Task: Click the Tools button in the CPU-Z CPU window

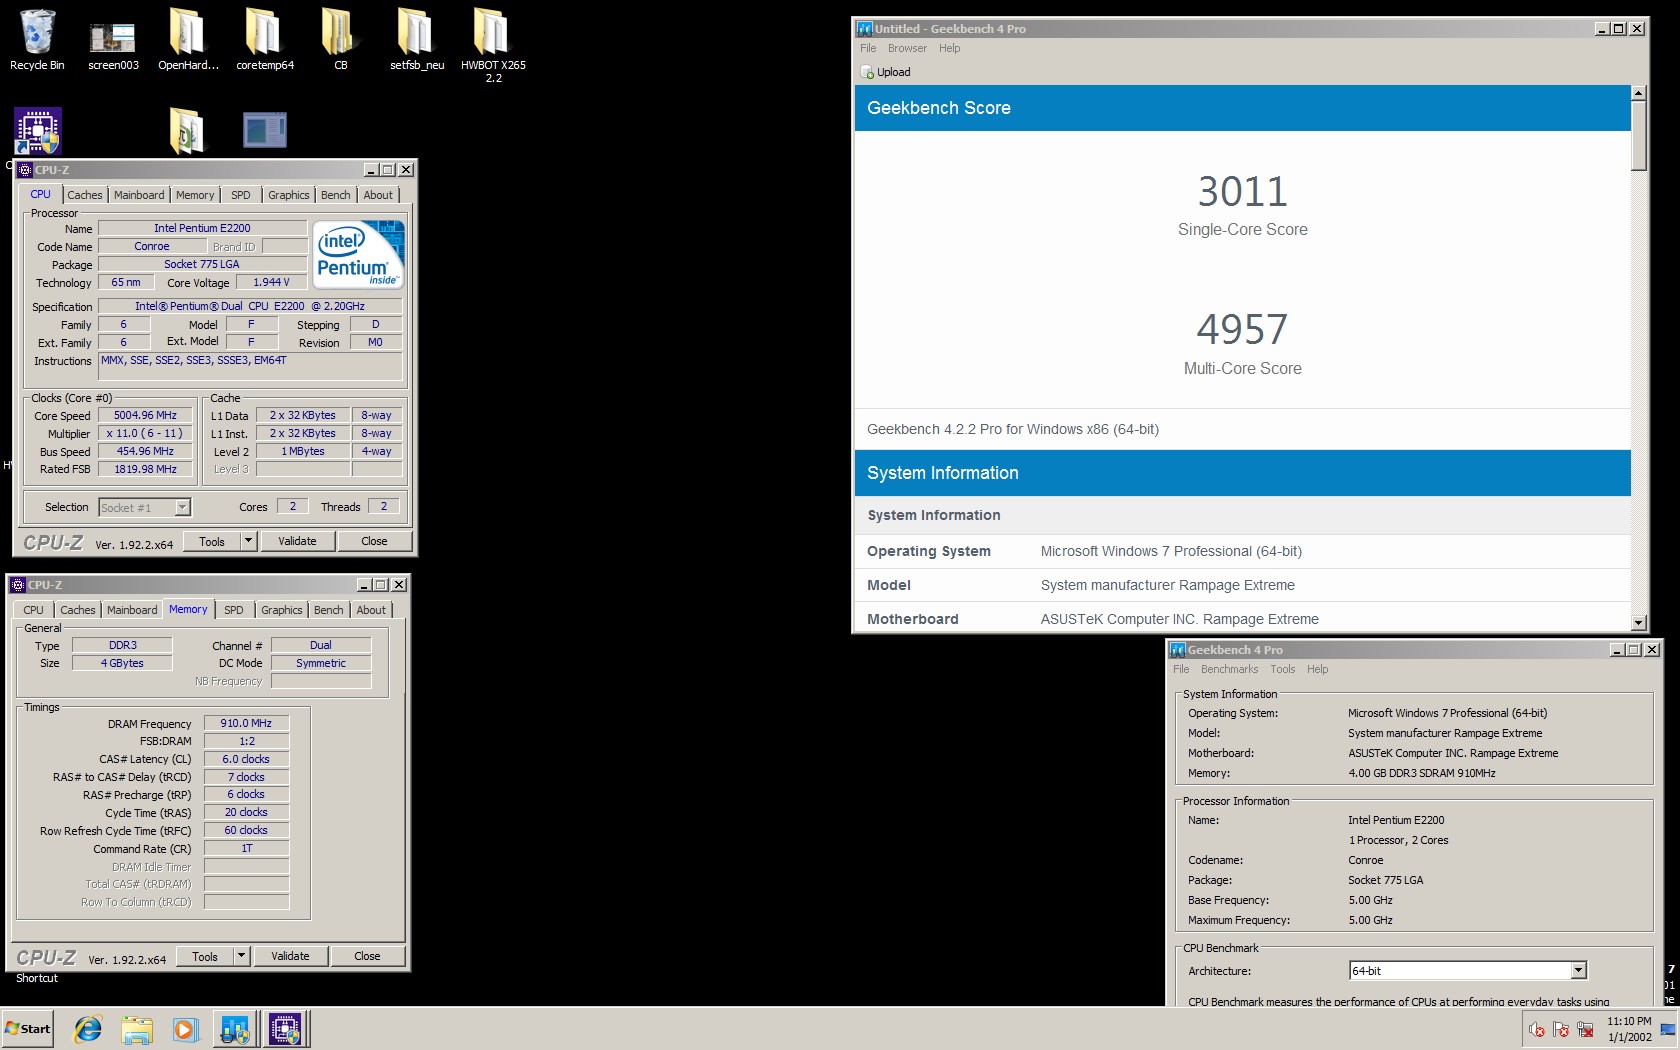Action: [212, 541]
